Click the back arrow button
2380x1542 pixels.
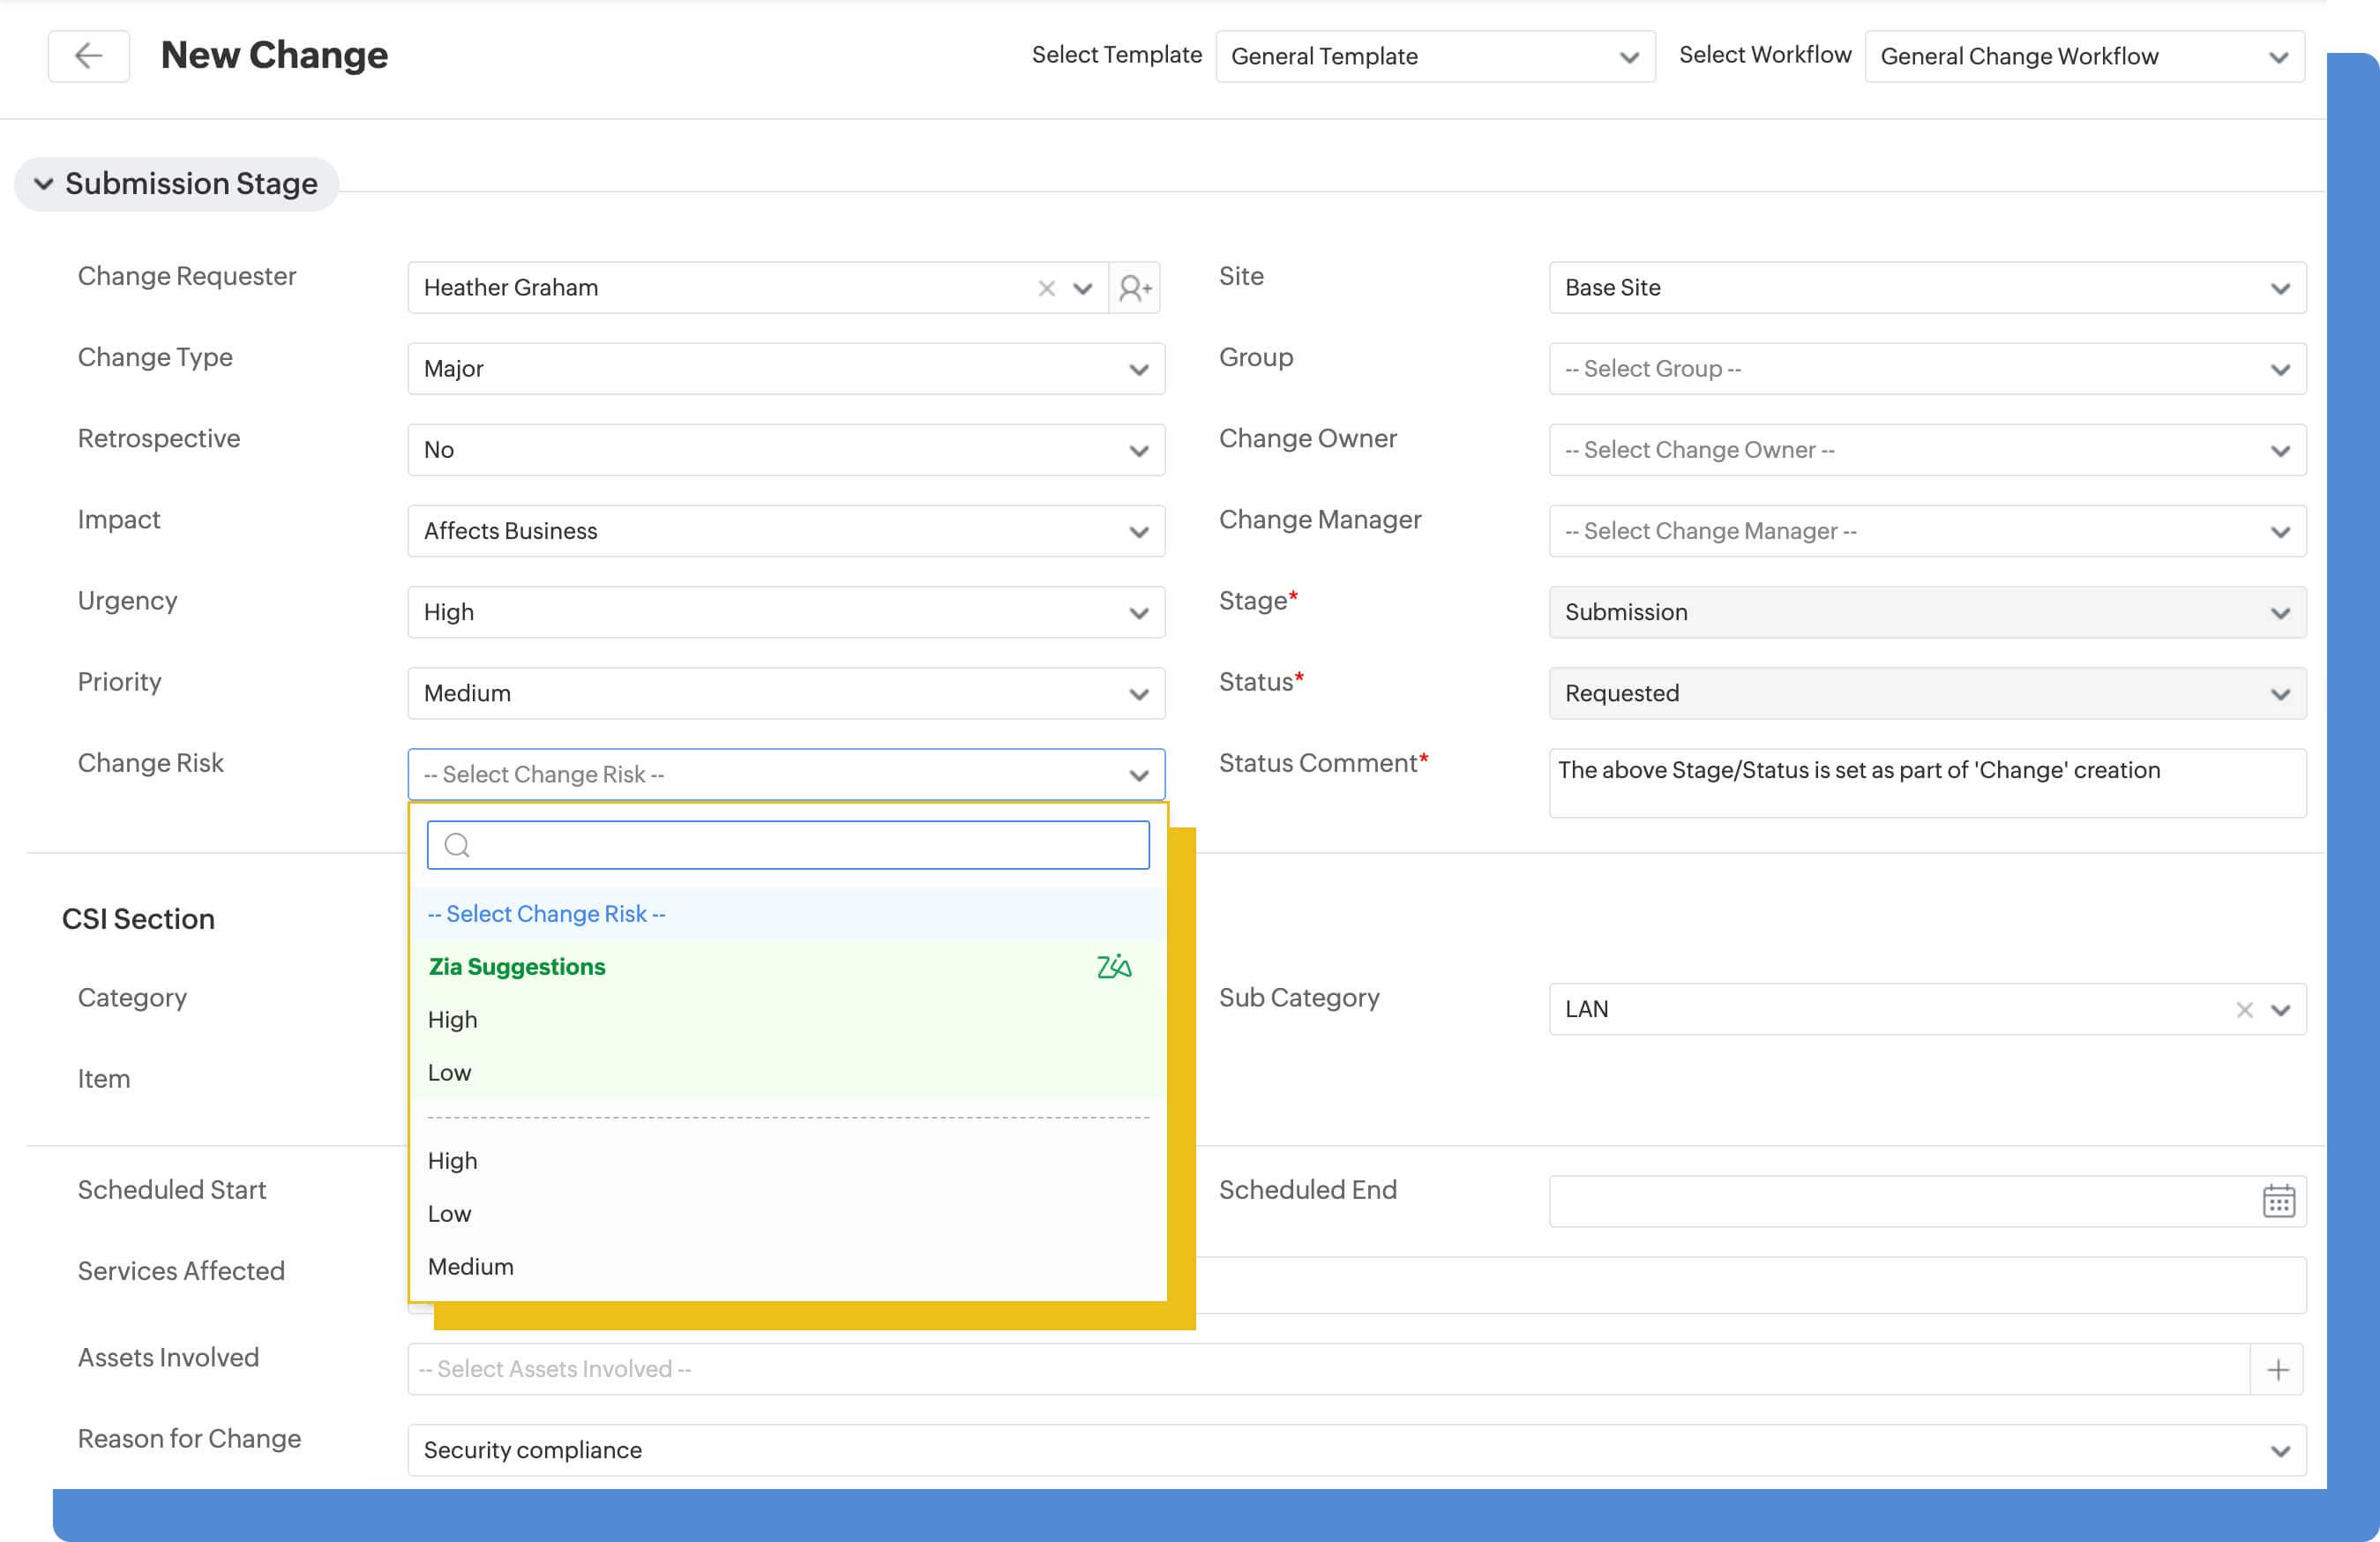click(89, 55)
